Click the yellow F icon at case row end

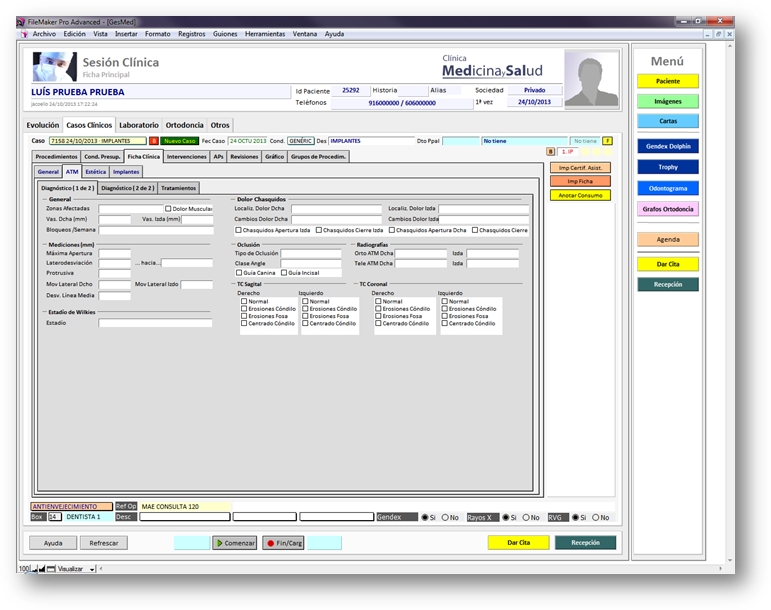click(608, 141)
